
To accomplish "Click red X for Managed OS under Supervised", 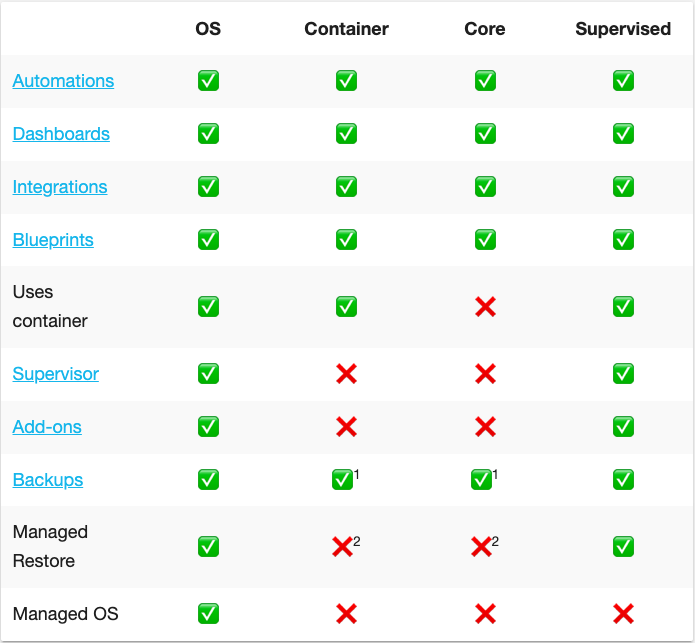I will point(623,614).
